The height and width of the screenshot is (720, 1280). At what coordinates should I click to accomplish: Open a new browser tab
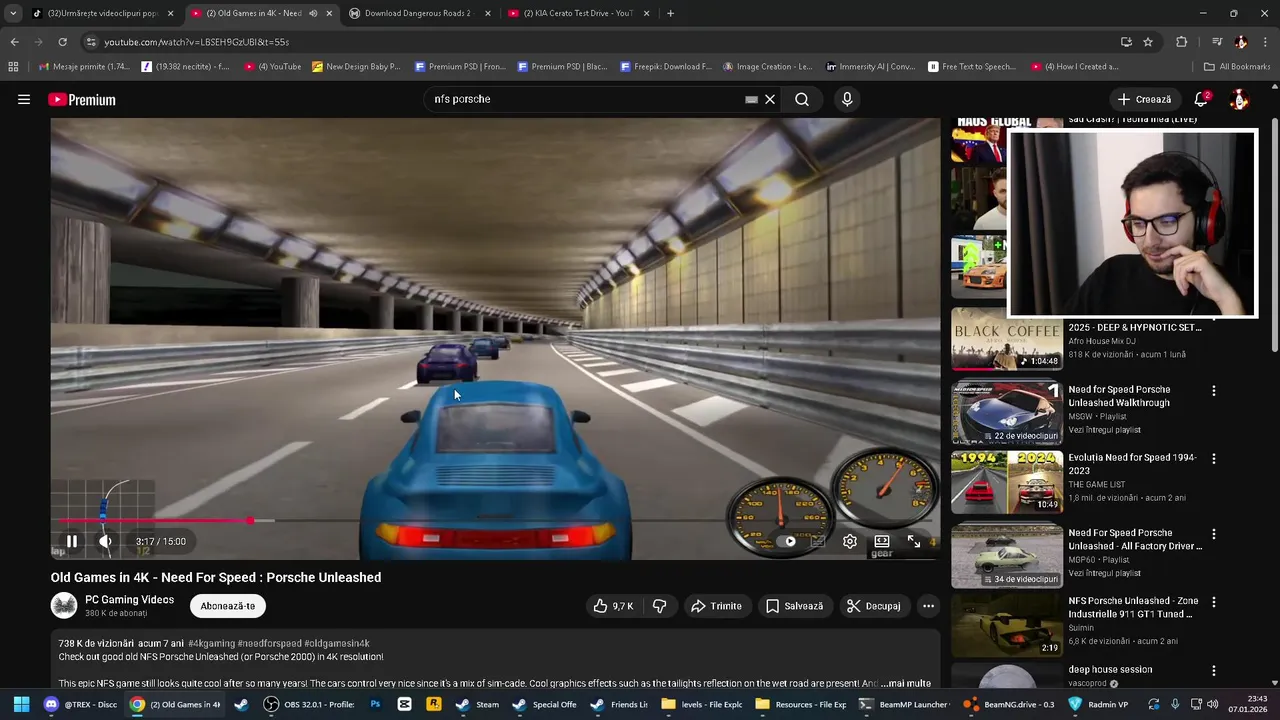click(670, 13)
